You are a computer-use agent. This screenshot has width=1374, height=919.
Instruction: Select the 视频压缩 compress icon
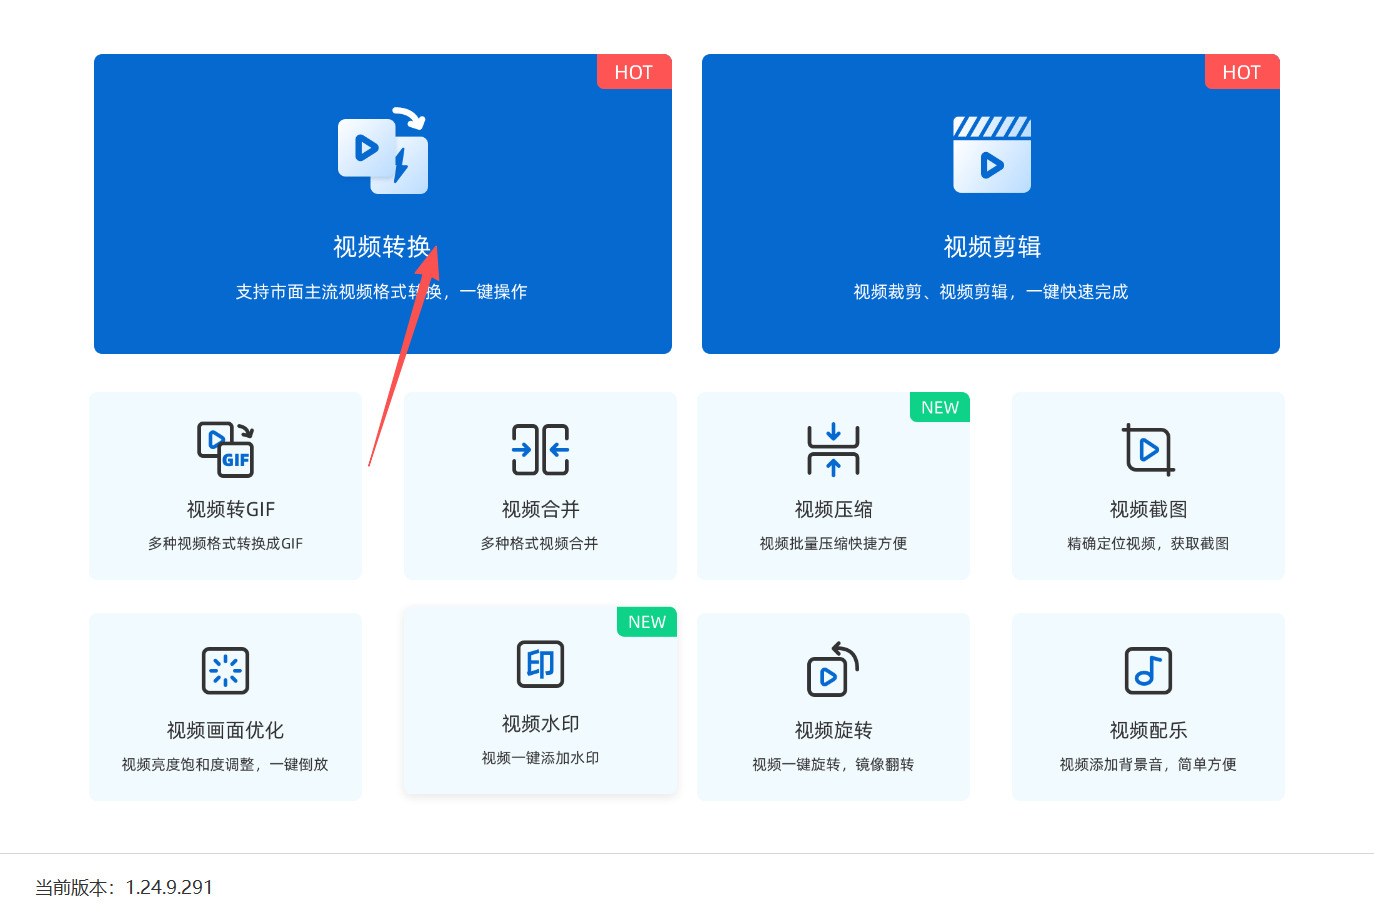coord(834,450)
